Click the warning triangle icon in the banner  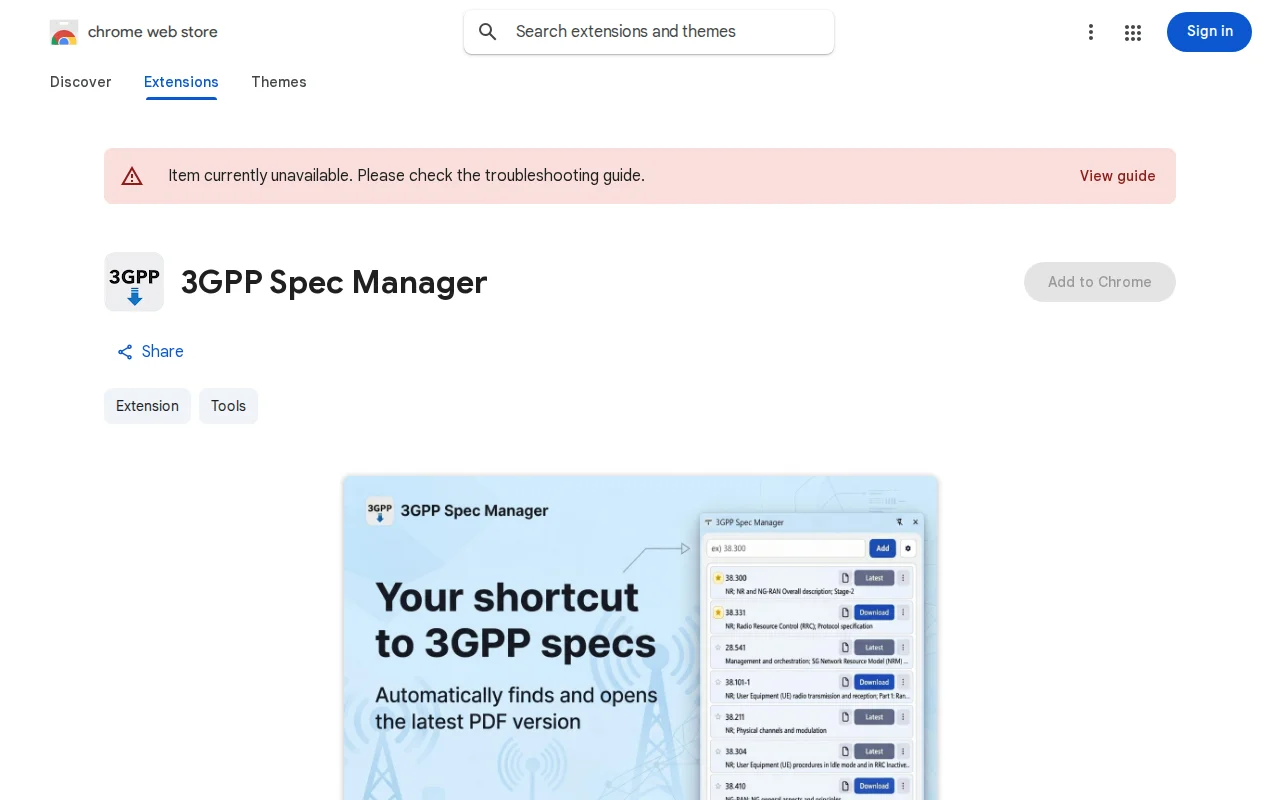click(132, 176)
